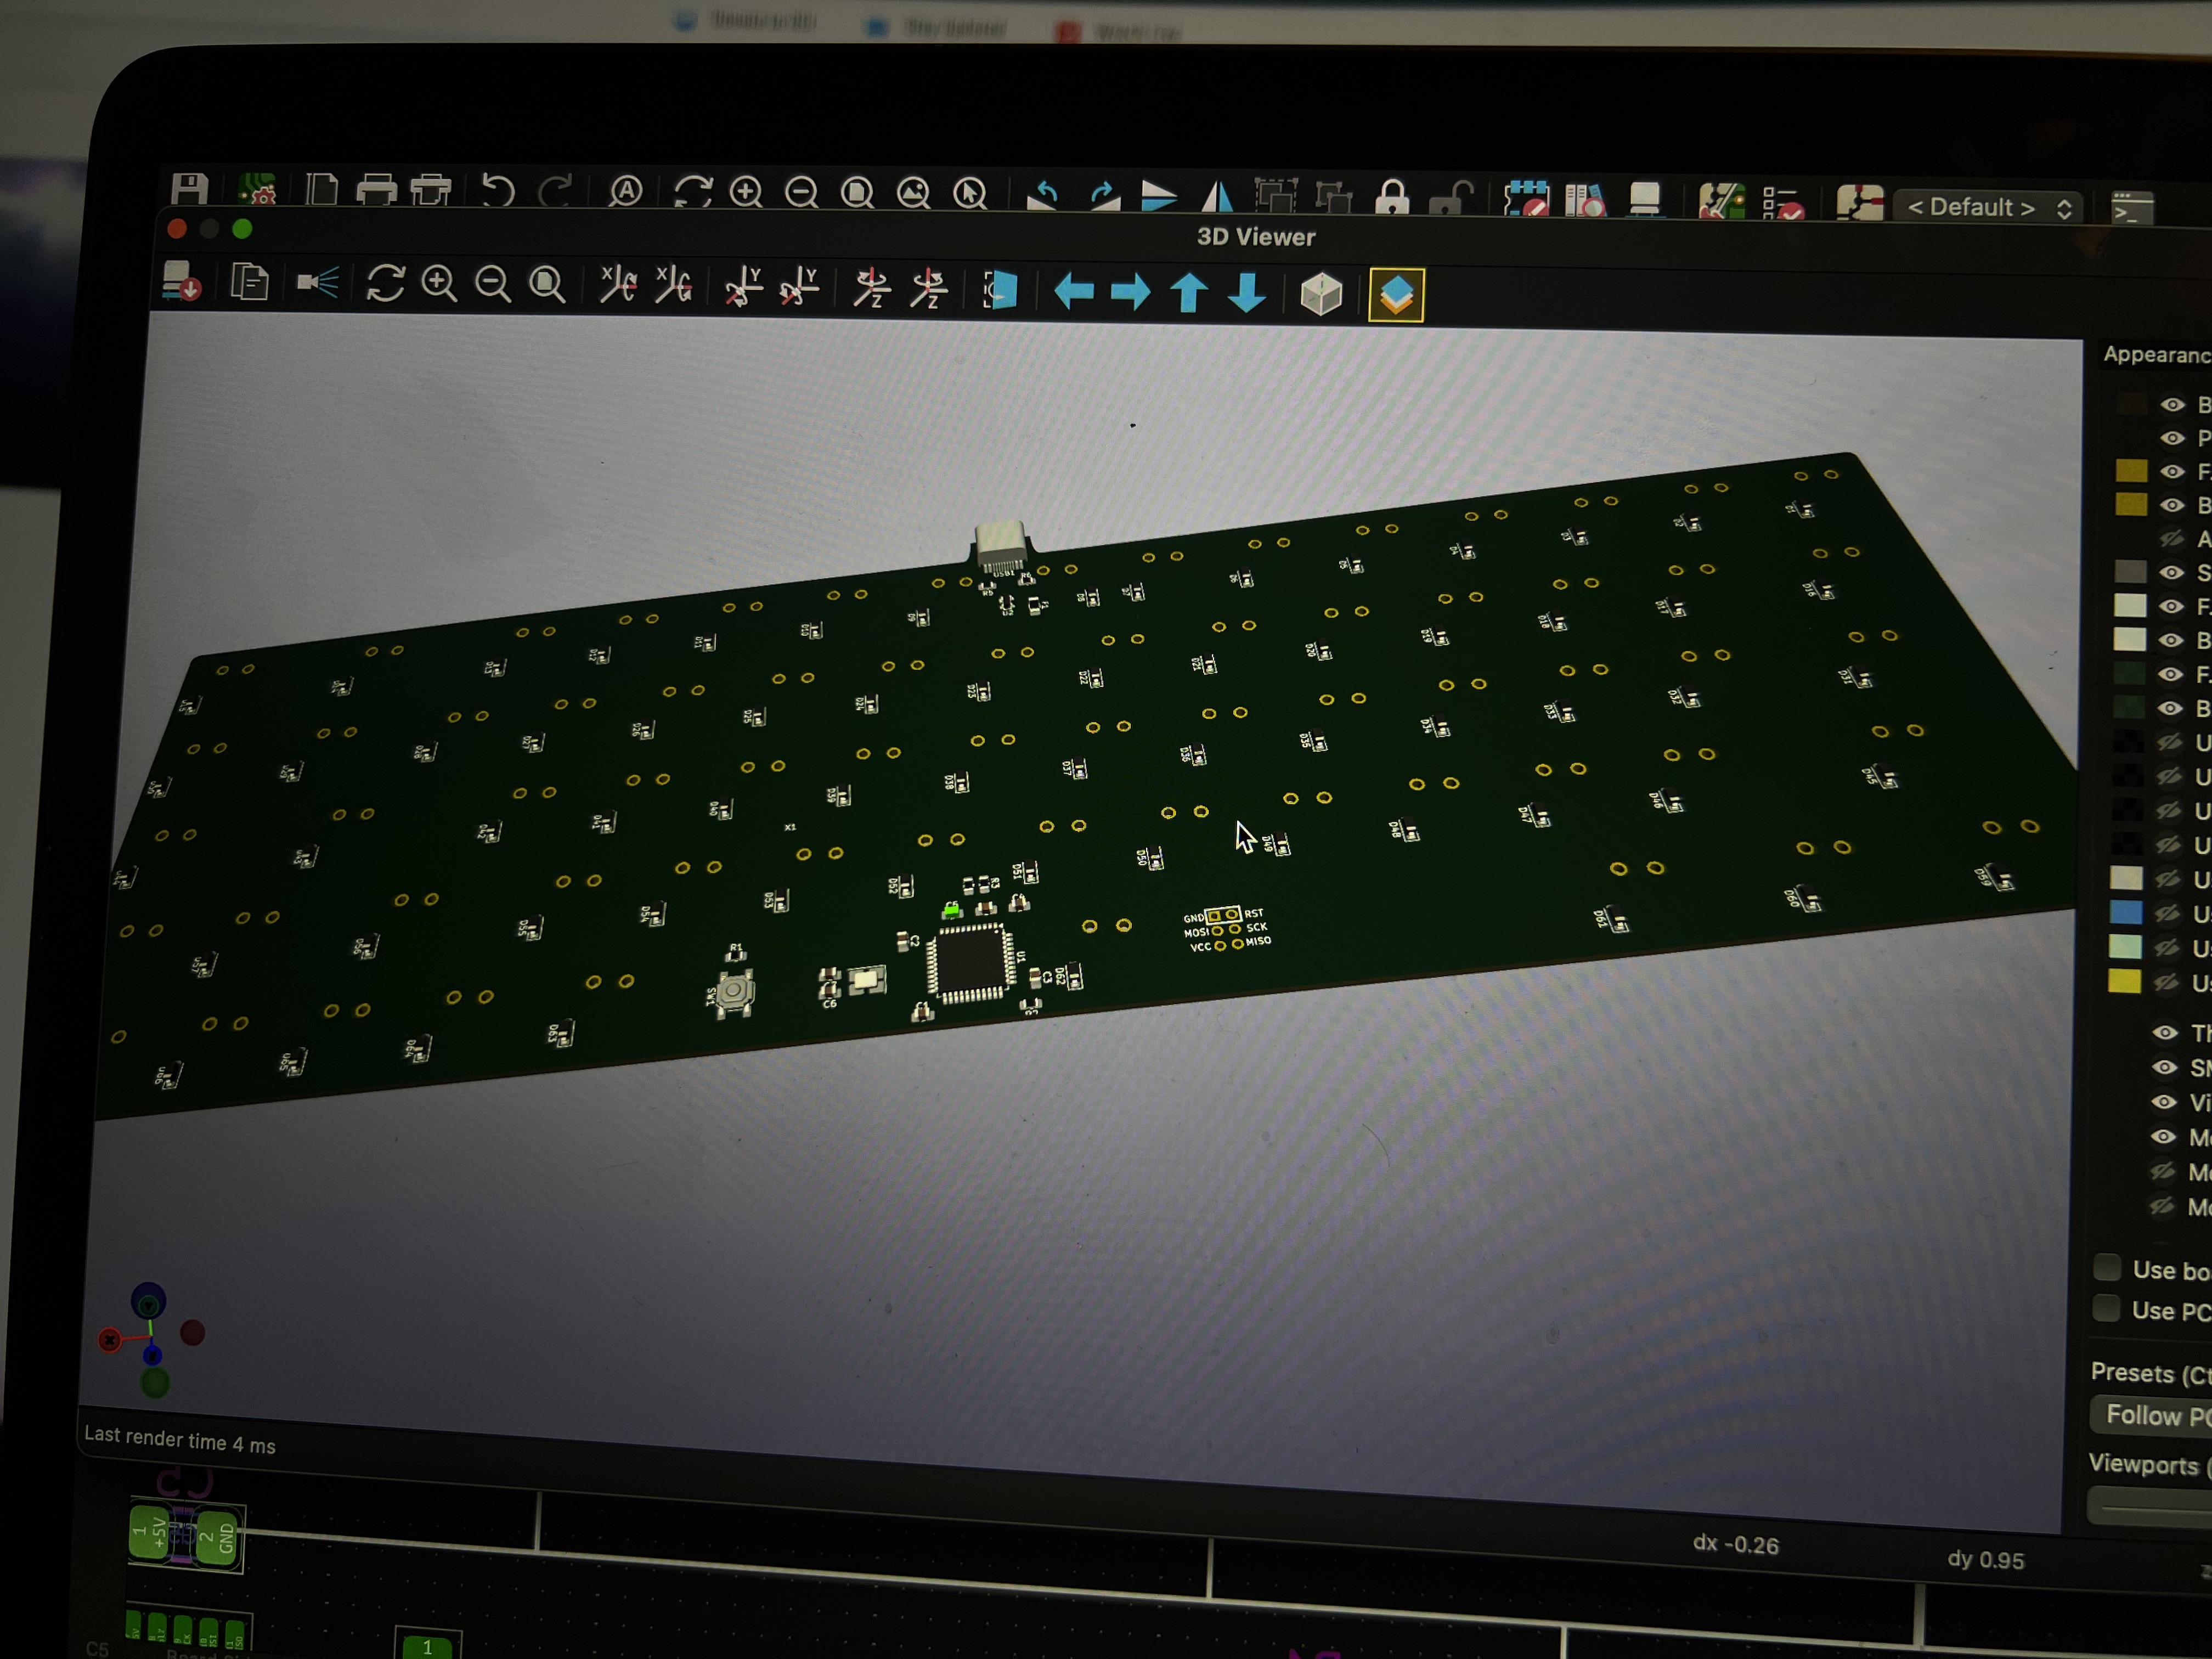The width and height of the screenshot is (2212, 1659).
Task: Toggle the SM models visibility eye
Action: (2164, 1068)
